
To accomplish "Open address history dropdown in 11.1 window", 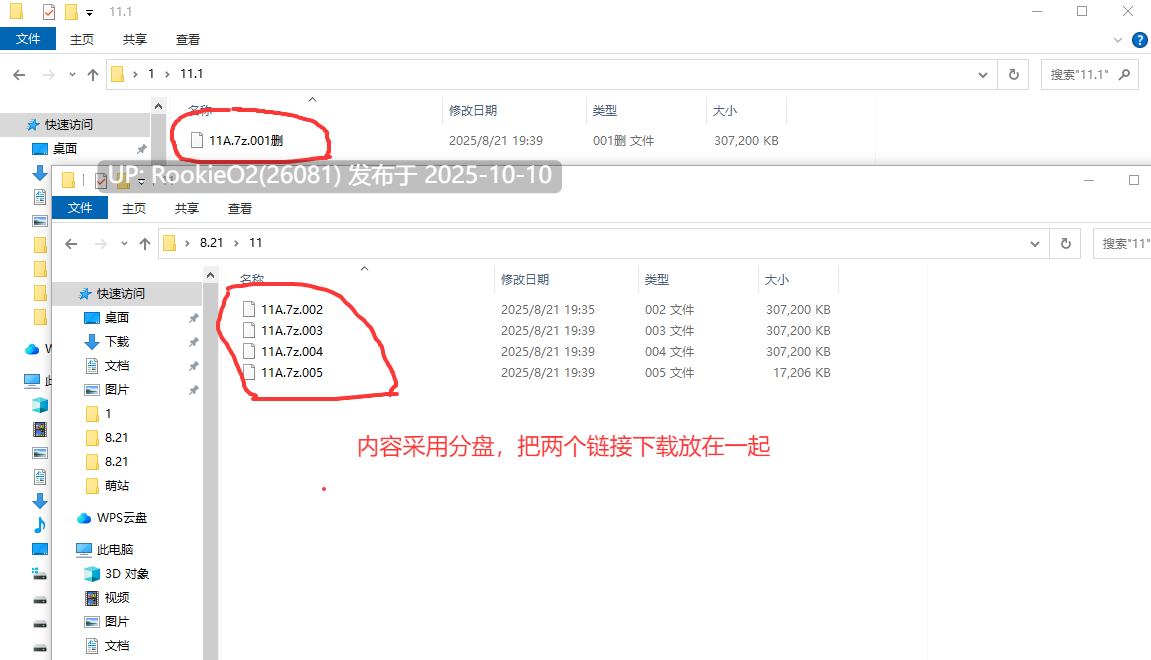I will click(x=983, y=74).
